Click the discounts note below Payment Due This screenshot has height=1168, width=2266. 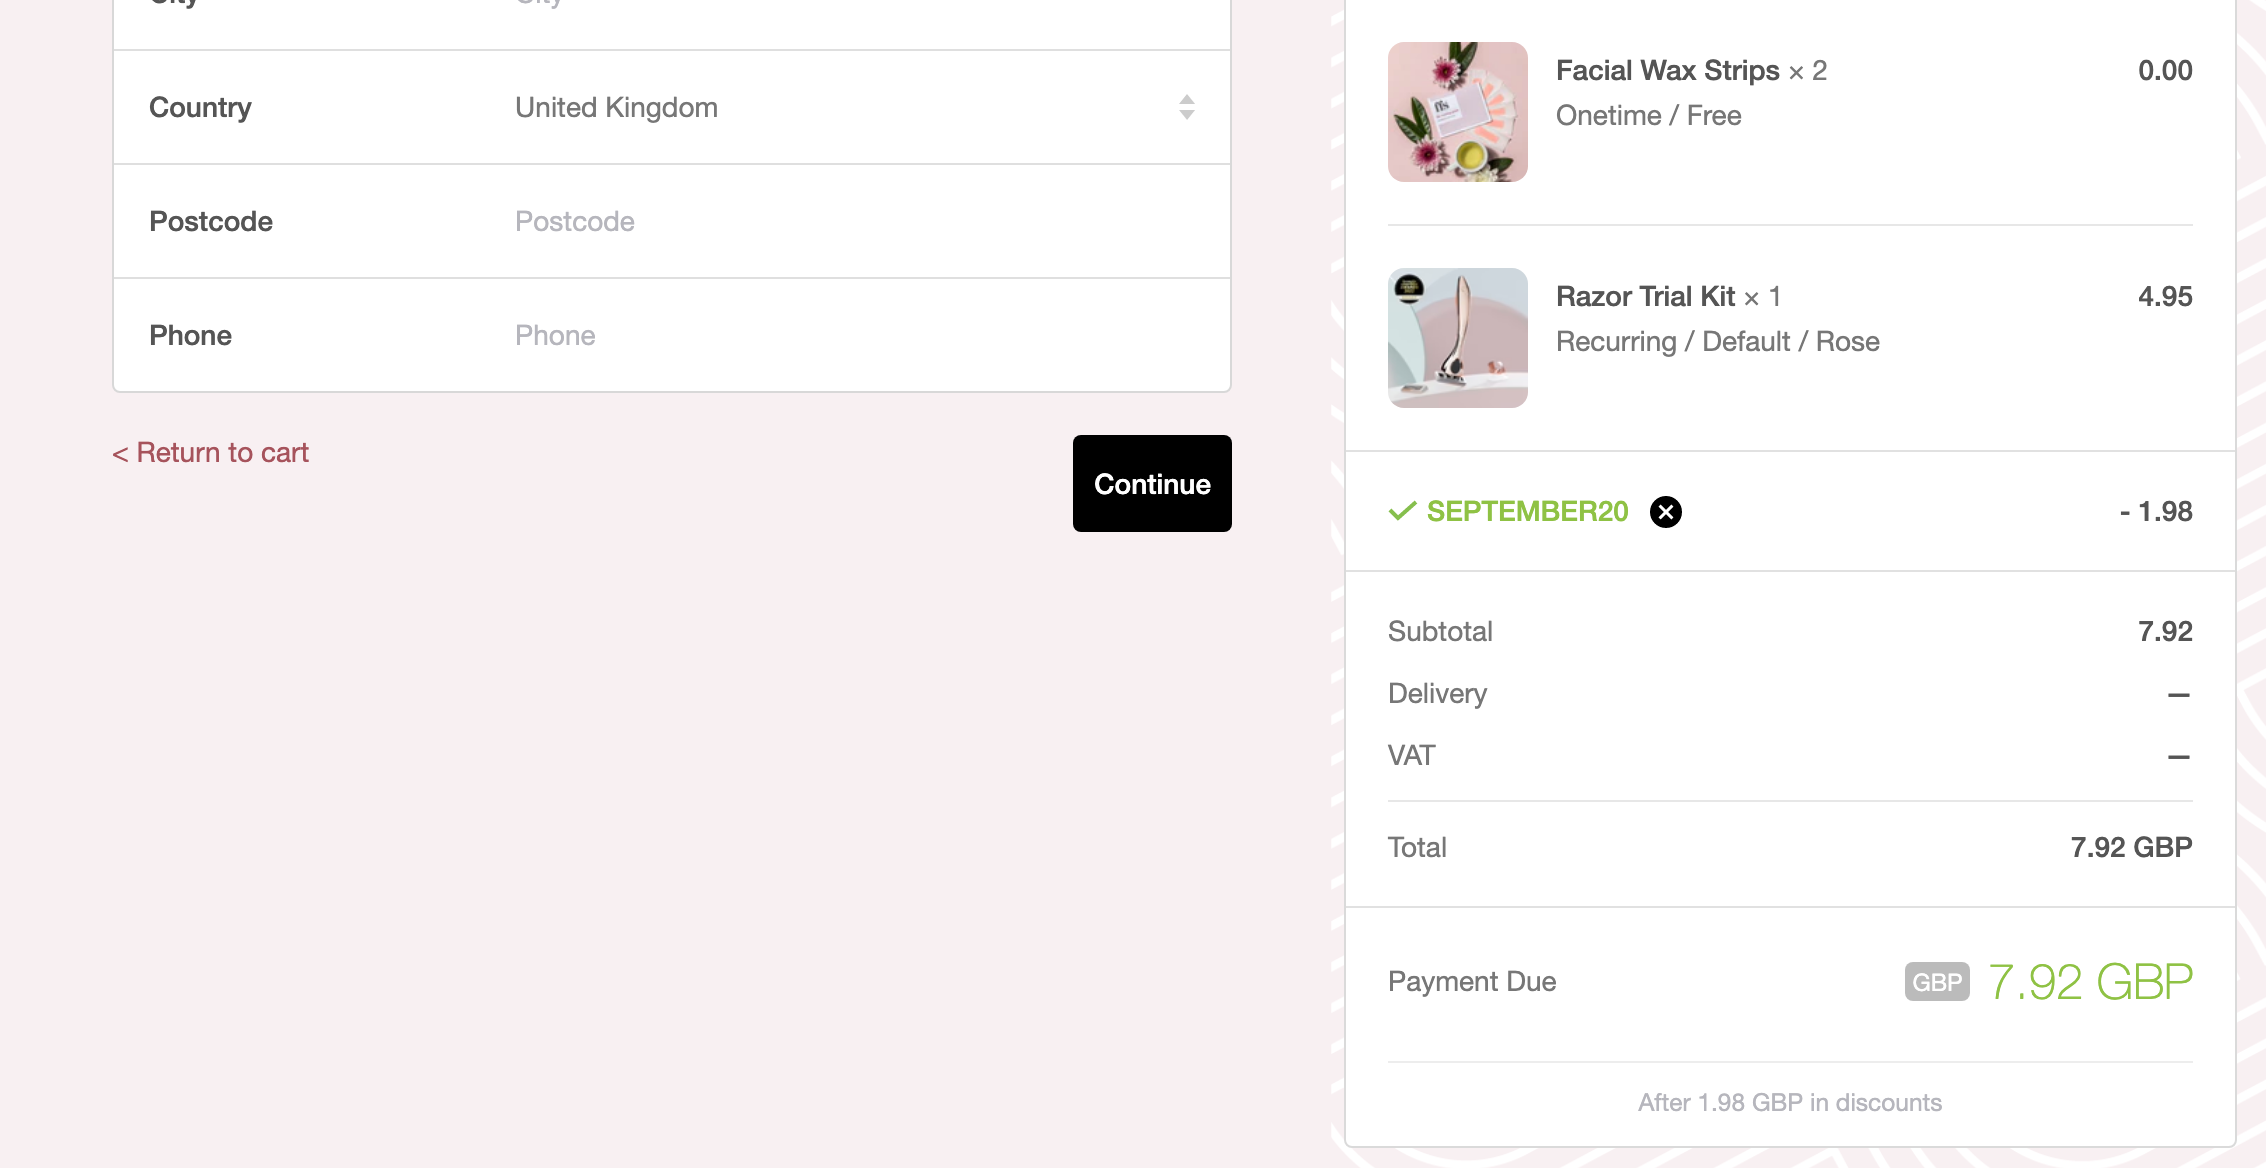(x=1790, y=1102)
